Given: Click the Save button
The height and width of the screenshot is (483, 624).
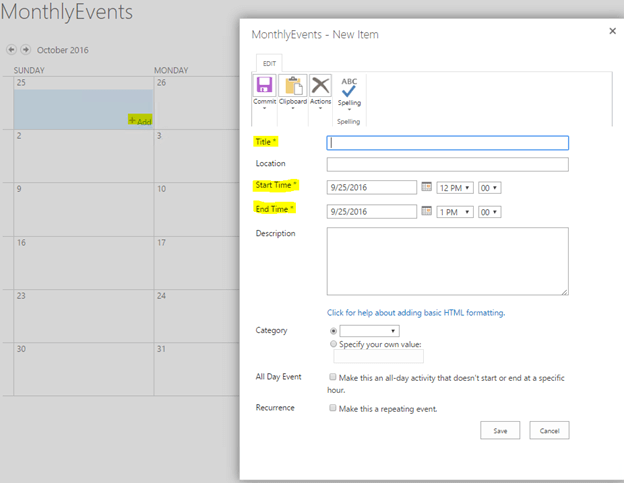Looking at the screenshot, I should tap(500, 430).
